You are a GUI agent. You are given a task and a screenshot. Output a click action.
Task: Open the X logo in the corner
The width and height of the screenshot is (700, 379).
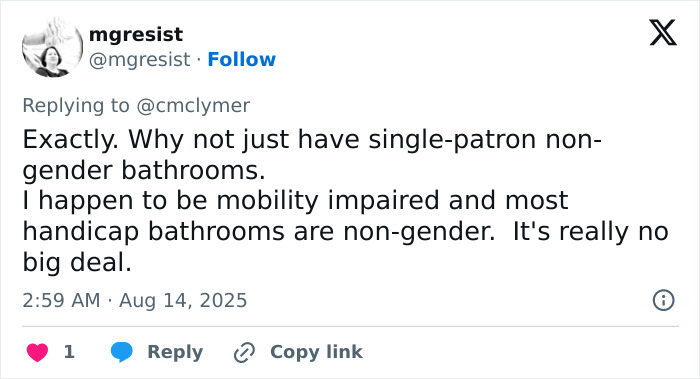[663, 33]
